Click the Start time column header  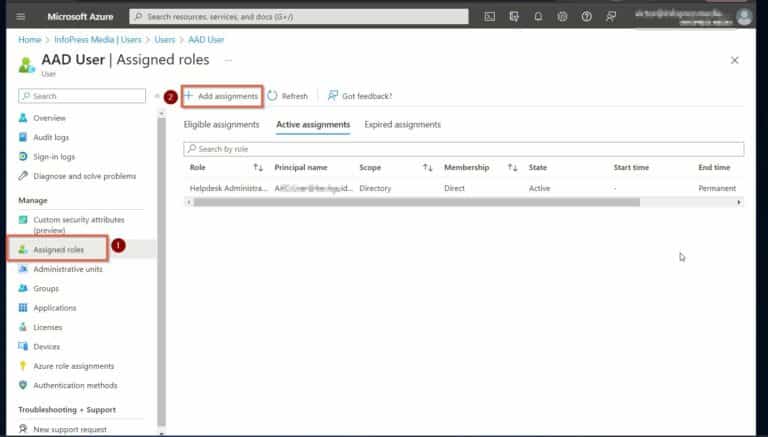[631, 168]
